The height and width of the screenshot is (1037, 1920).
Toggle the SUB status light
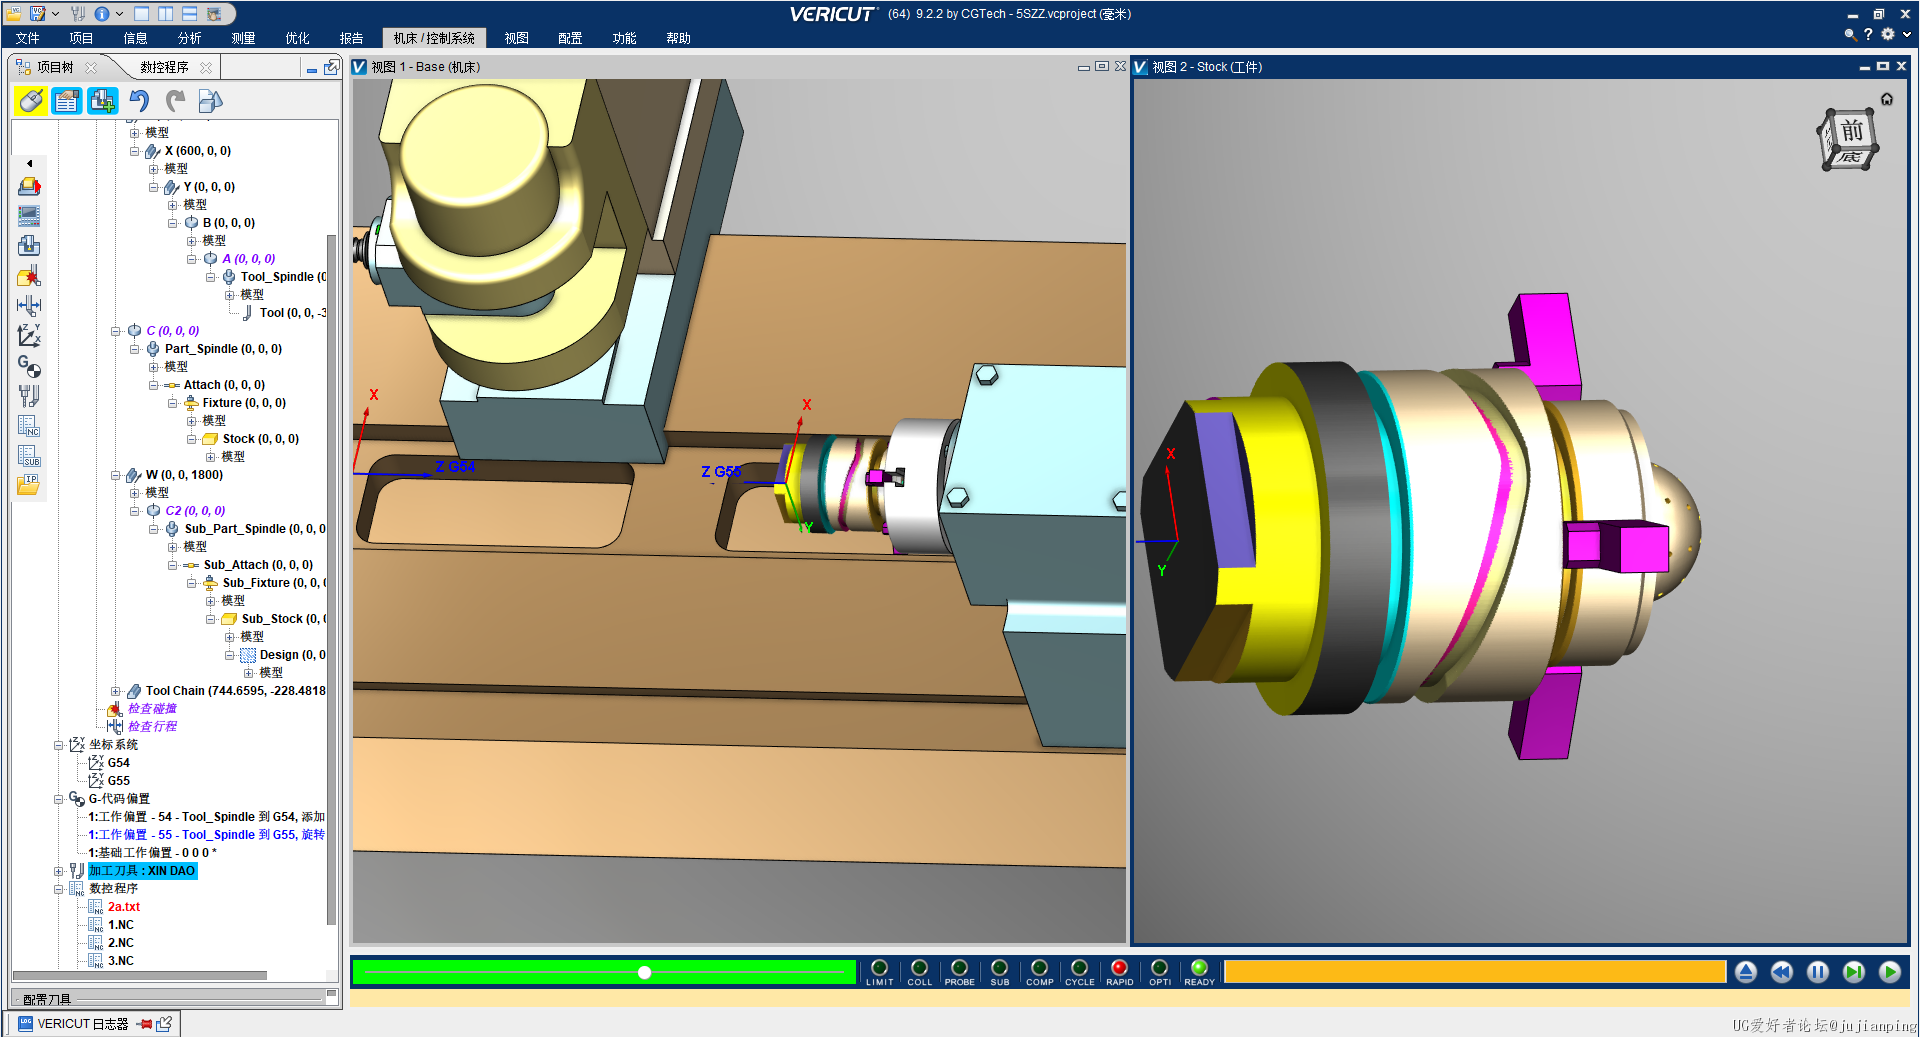(999, 968)
